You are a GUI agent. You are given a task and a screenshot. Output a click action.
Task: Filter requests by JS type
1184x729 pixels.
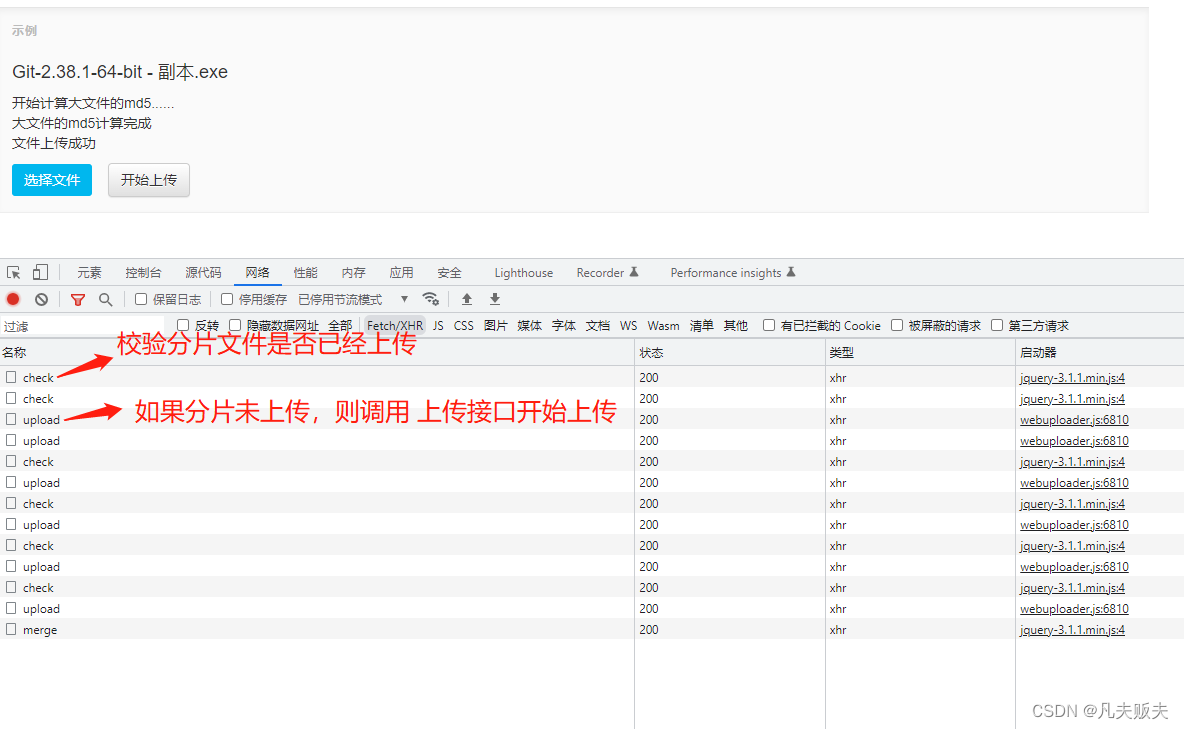click(x=438, y=326)
